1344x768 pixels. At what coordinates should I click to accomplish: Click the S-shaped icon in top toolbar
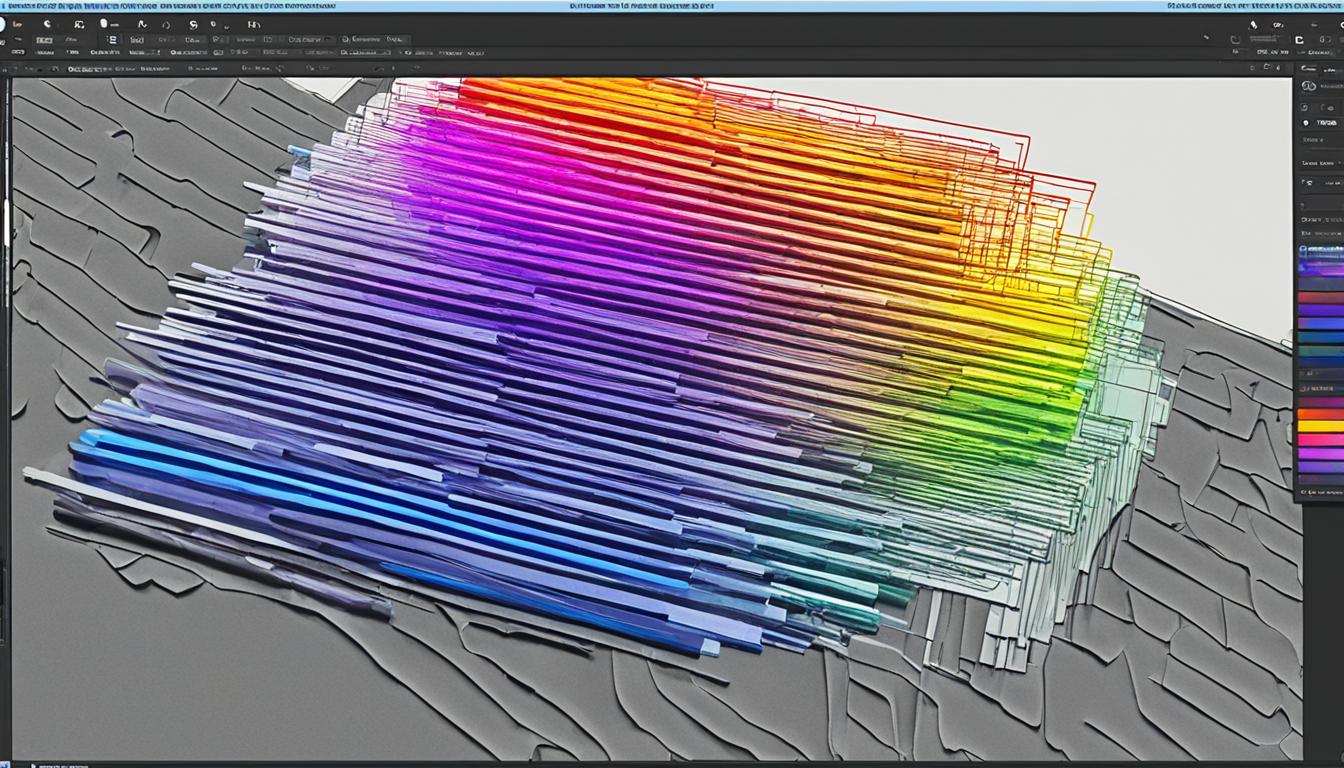click(193, 23)
